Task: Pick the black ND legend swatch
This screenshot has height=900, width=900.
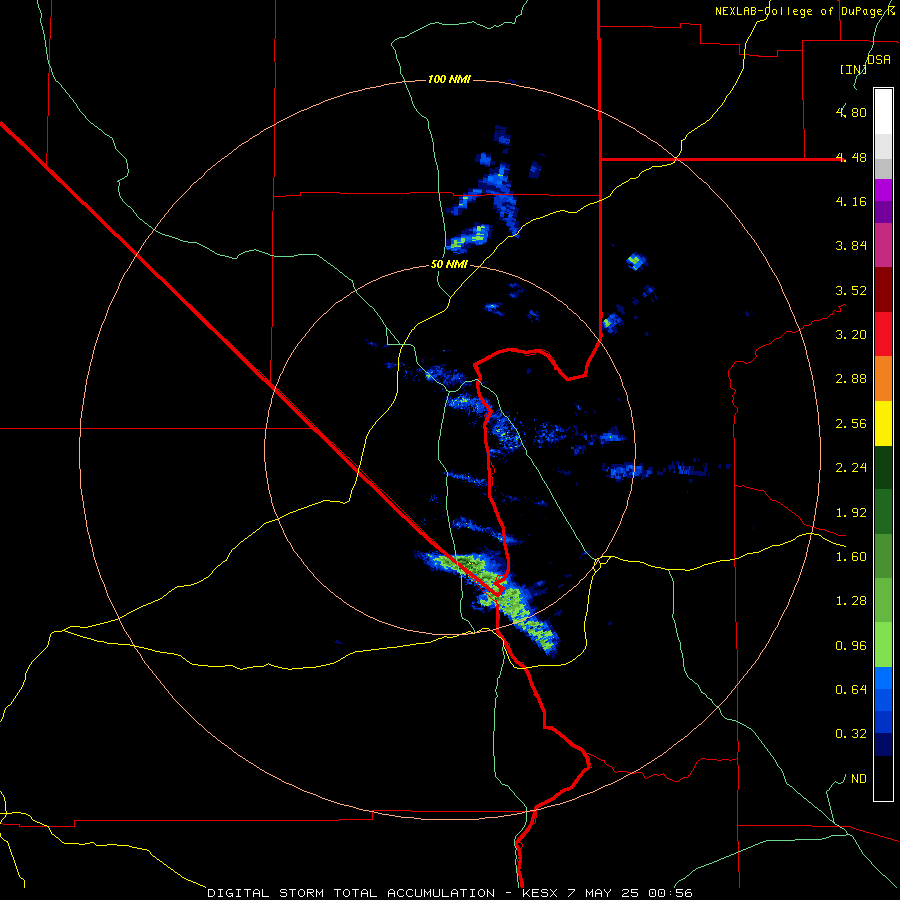Action: point(883,778)
